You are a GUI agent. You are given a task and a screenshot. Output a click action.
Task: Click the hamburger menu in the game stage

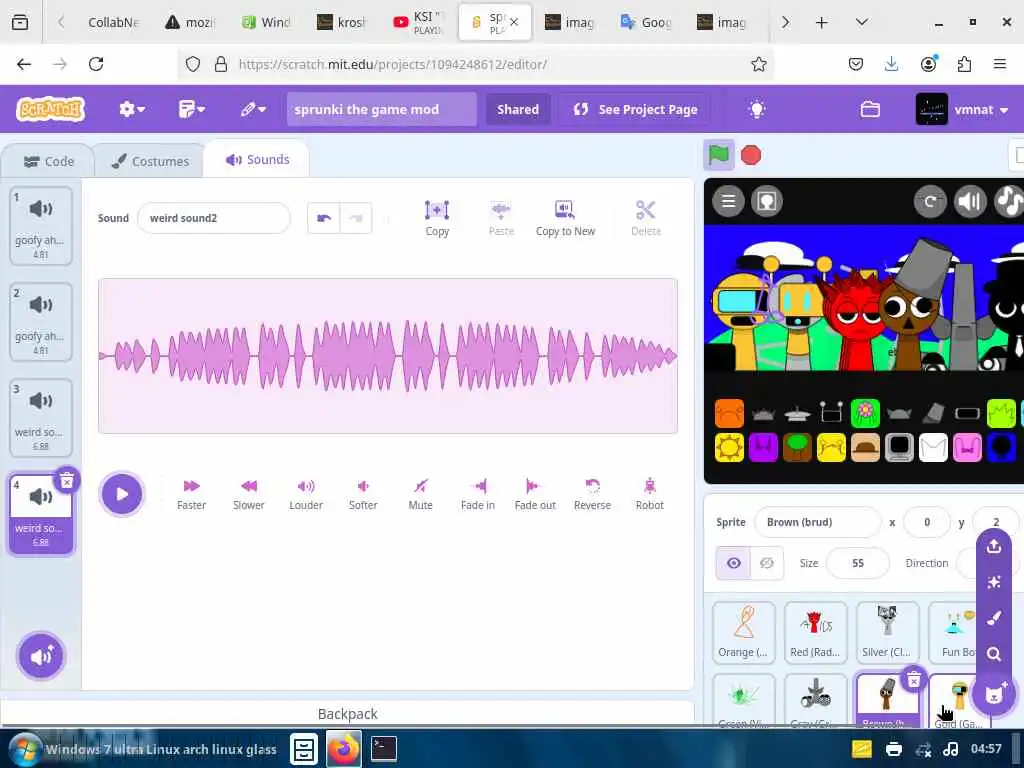(x=729, y=201)
